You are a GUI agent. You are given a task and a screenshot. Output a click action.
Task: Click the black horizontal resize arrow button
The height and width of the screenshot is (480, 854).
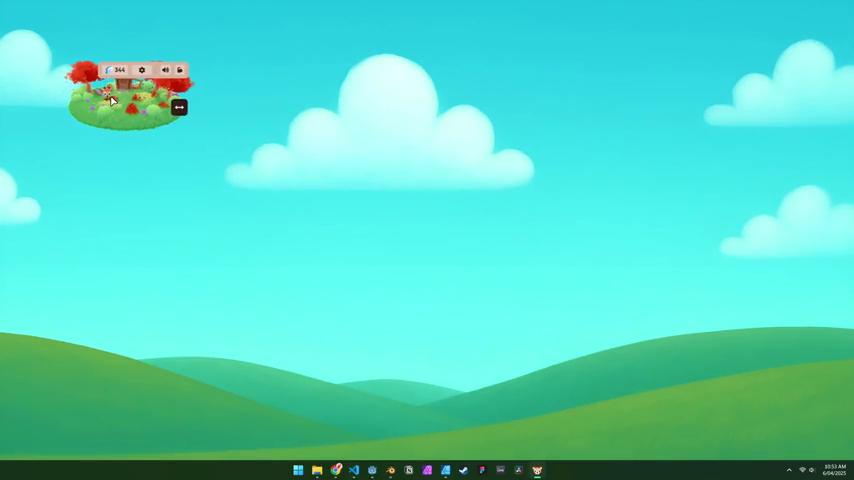(x=179, y=107)
